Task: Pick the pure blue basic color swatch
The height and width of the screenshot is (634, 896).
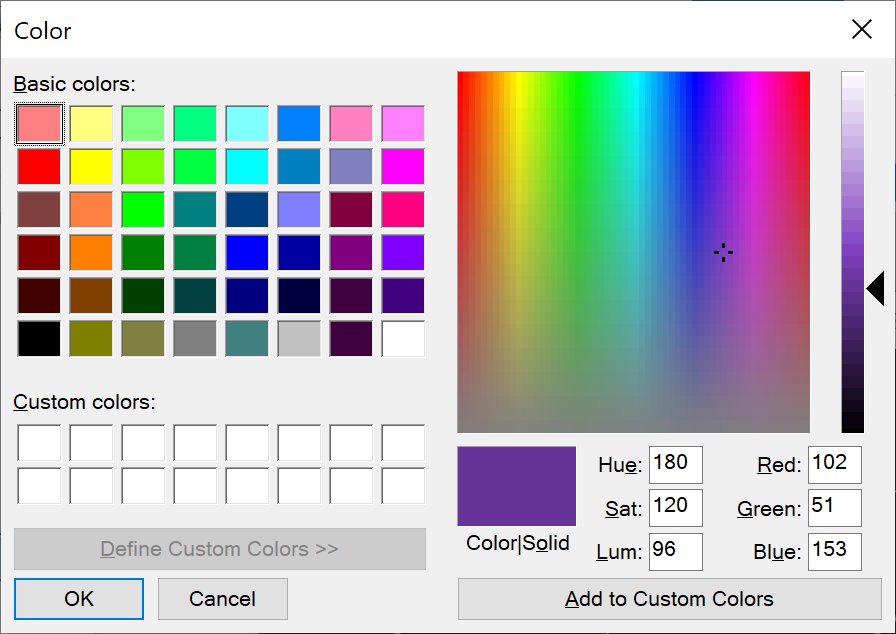Action: tap(247, 252)
